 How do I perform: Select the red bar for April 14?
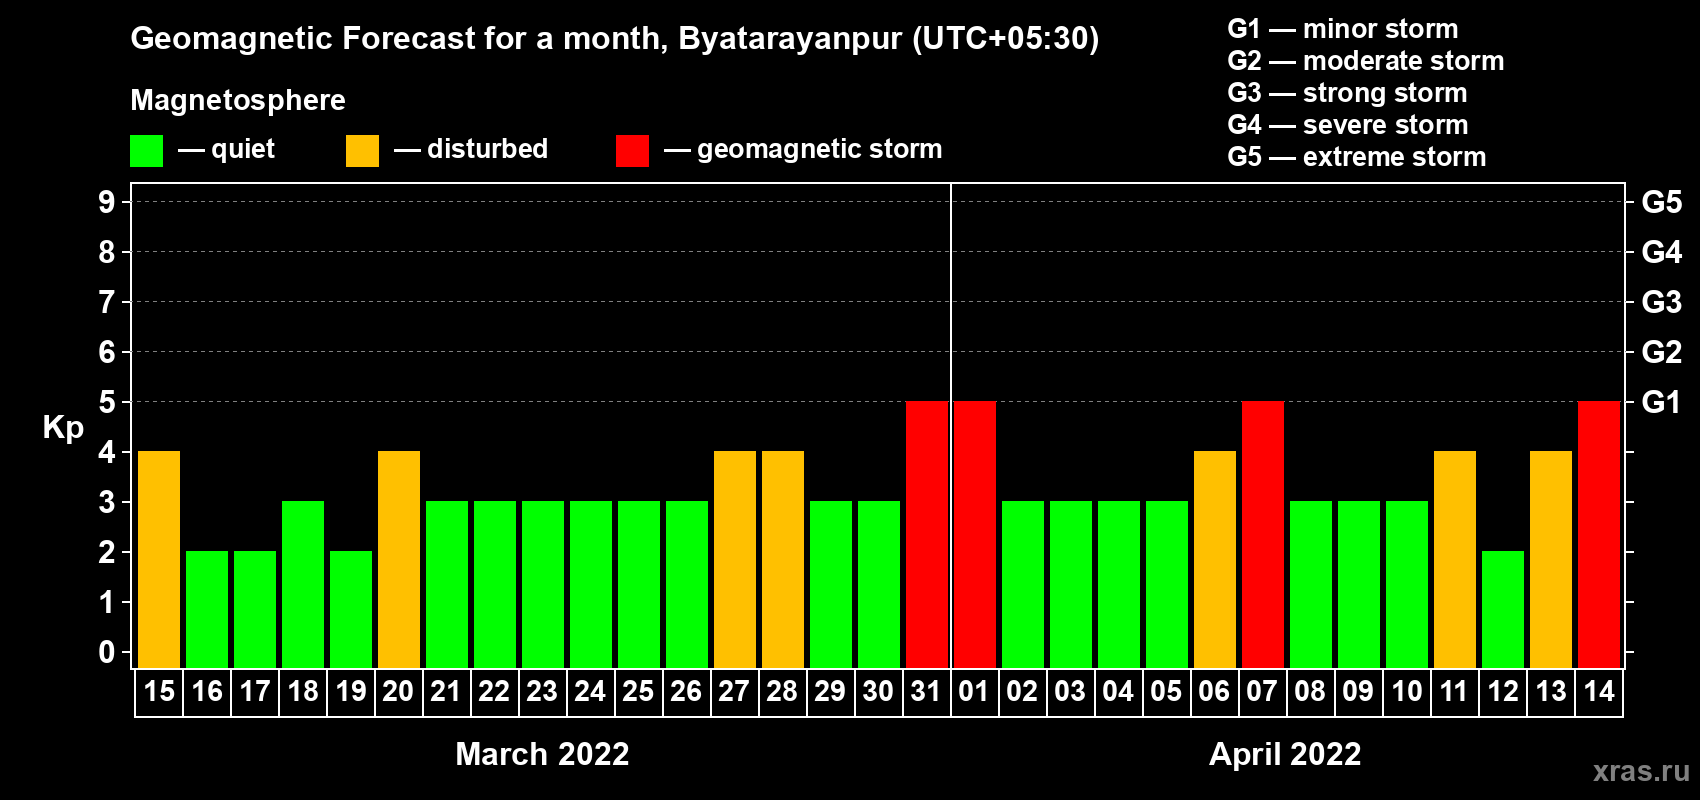pos(1599,534)
